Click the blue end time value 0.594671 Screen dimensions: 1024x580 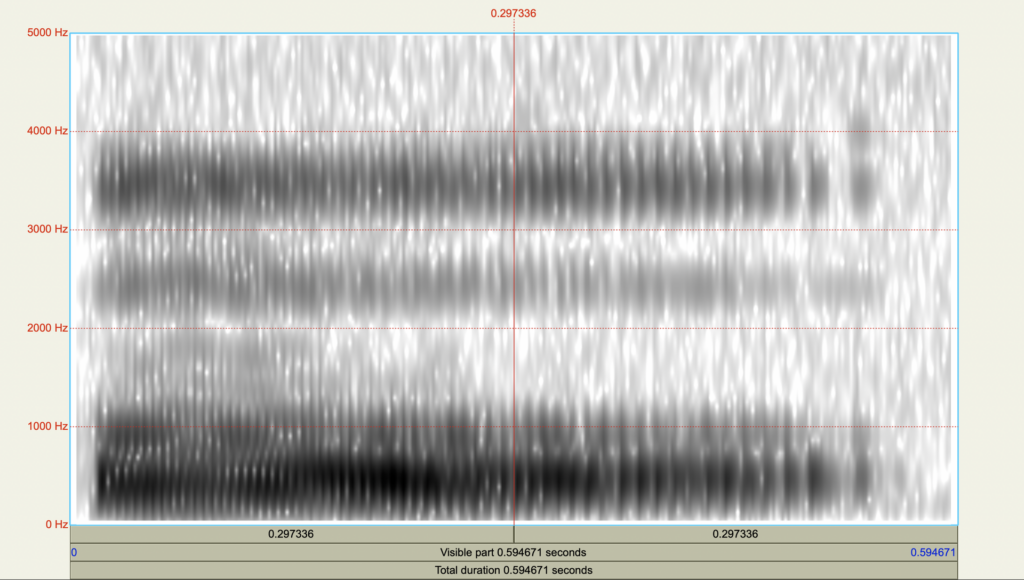(x=933, y=553)
